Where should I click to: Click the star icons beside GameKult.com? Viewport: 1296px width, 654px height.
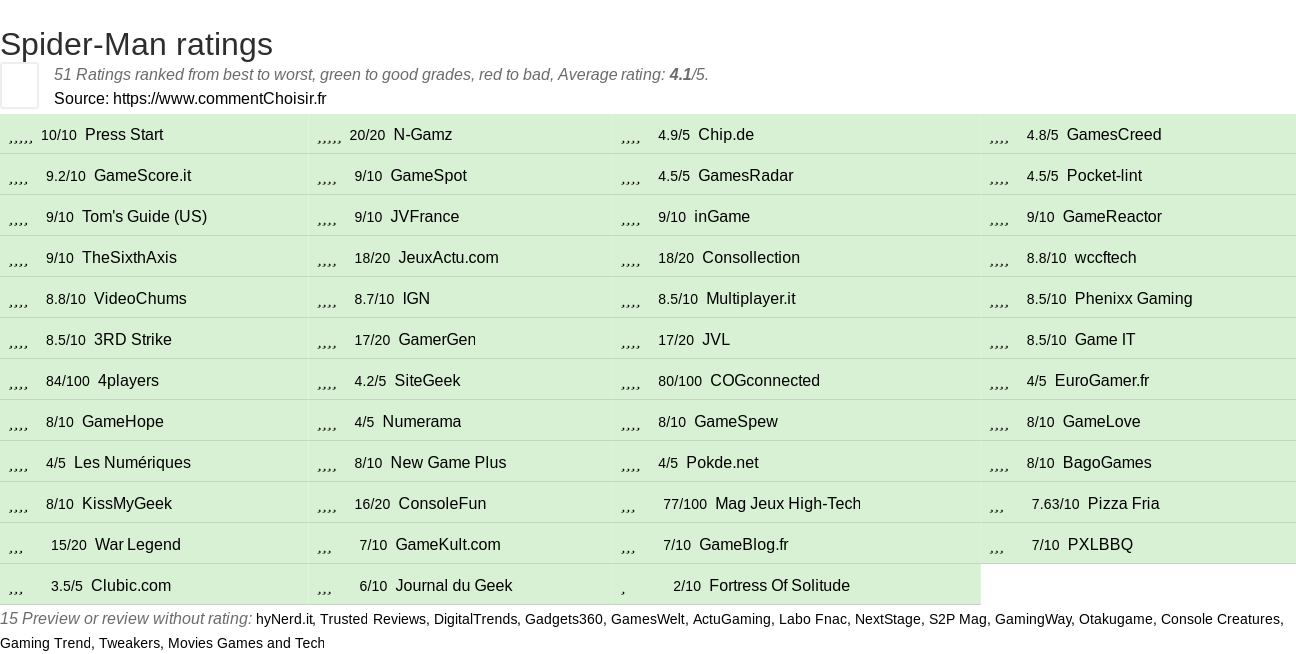tap(325, 547)
